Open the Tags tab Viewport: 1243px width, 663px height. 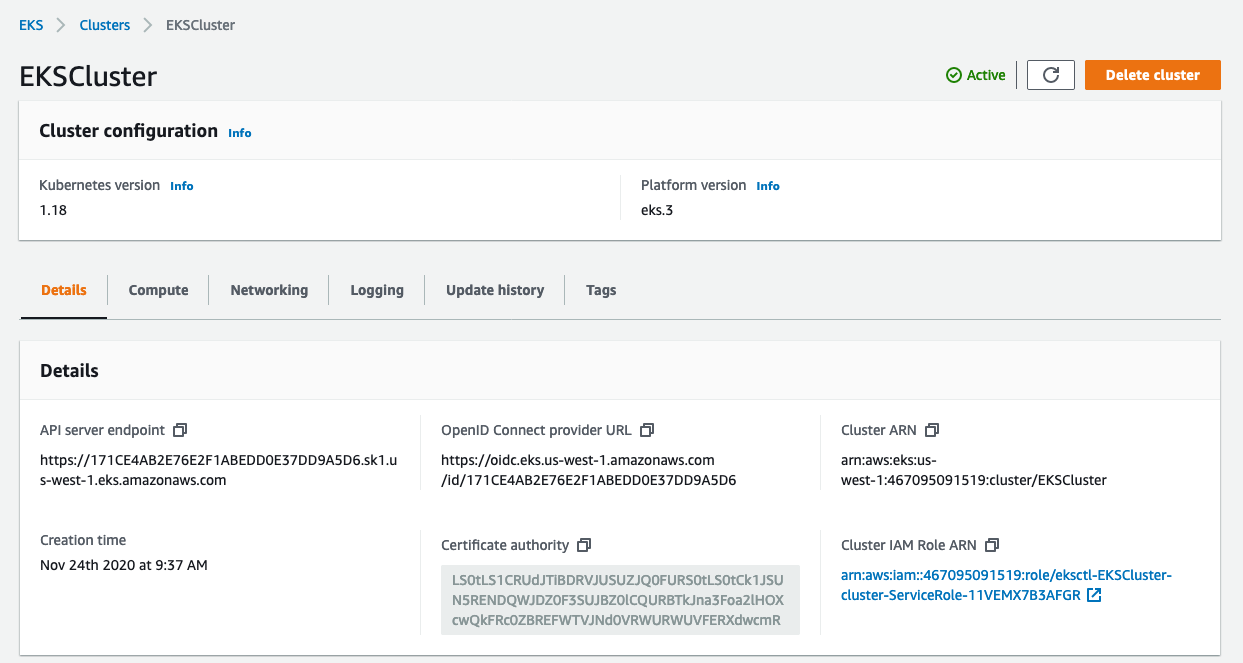601,290
